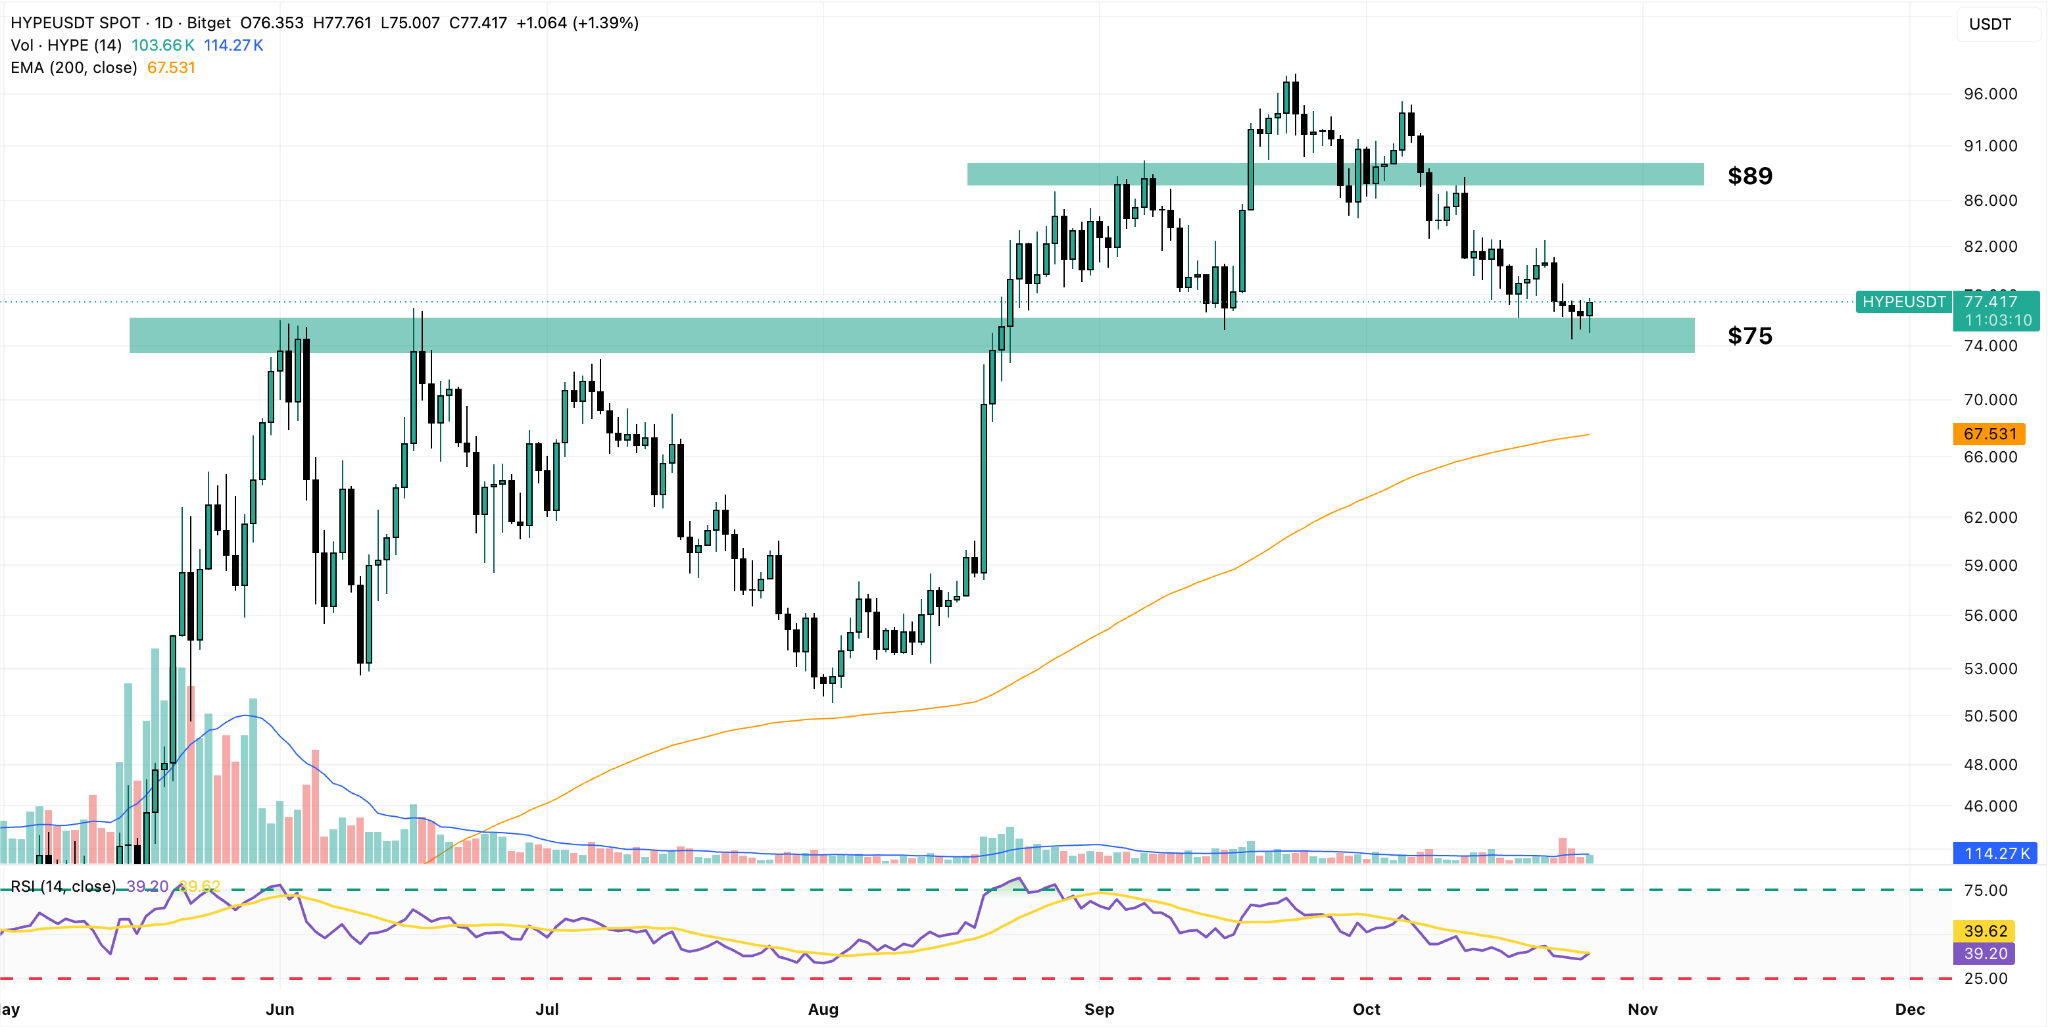Select the RSI (14, close) indicator legend
The height and width of the screenshot is (1027, 2048).
point(63,887)
